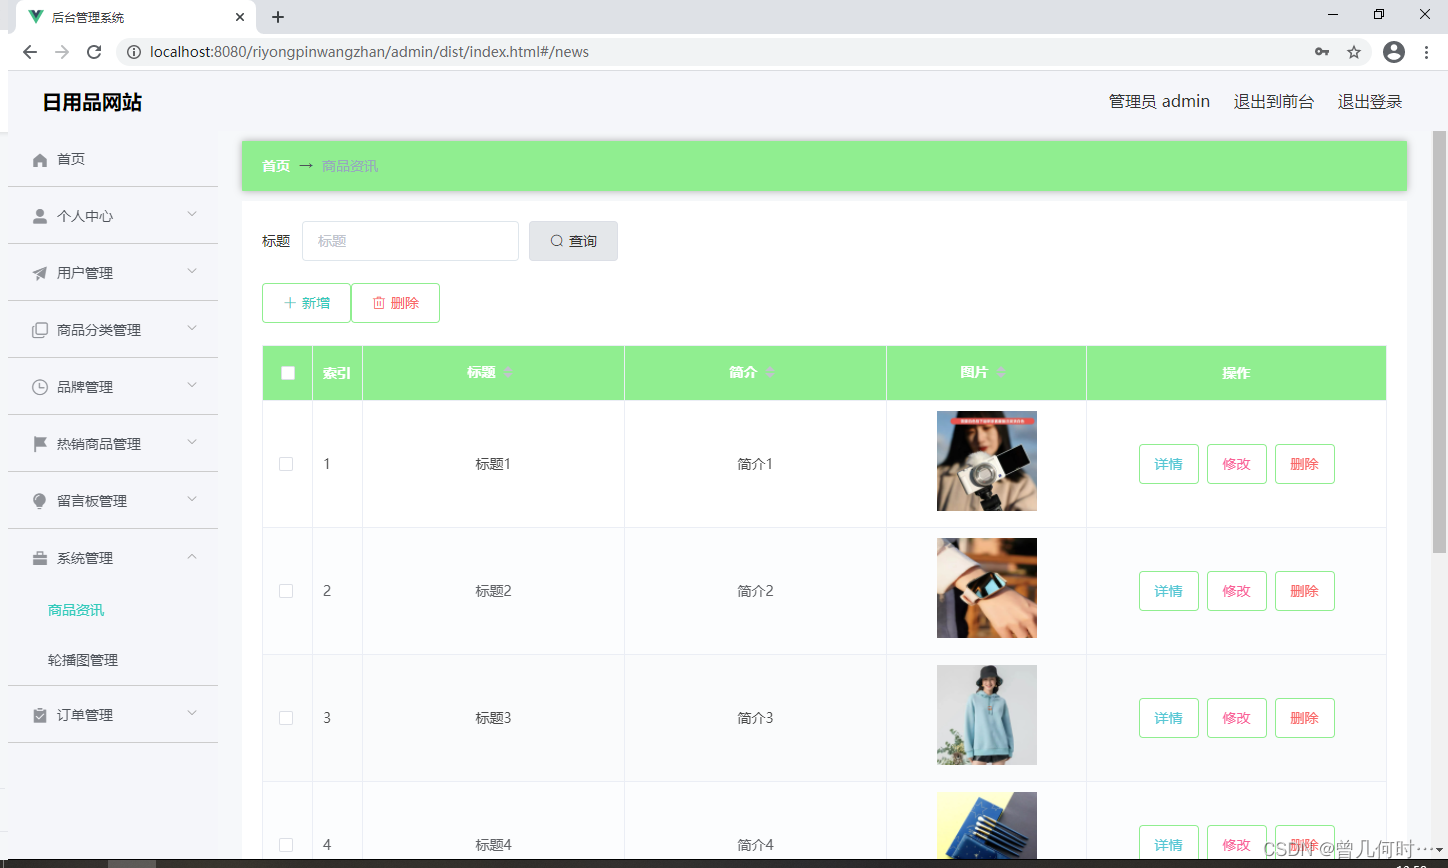Screen dimensions: 1448x868
Task: Click the clock icon for 品牌管理
Action: [40, 387]
